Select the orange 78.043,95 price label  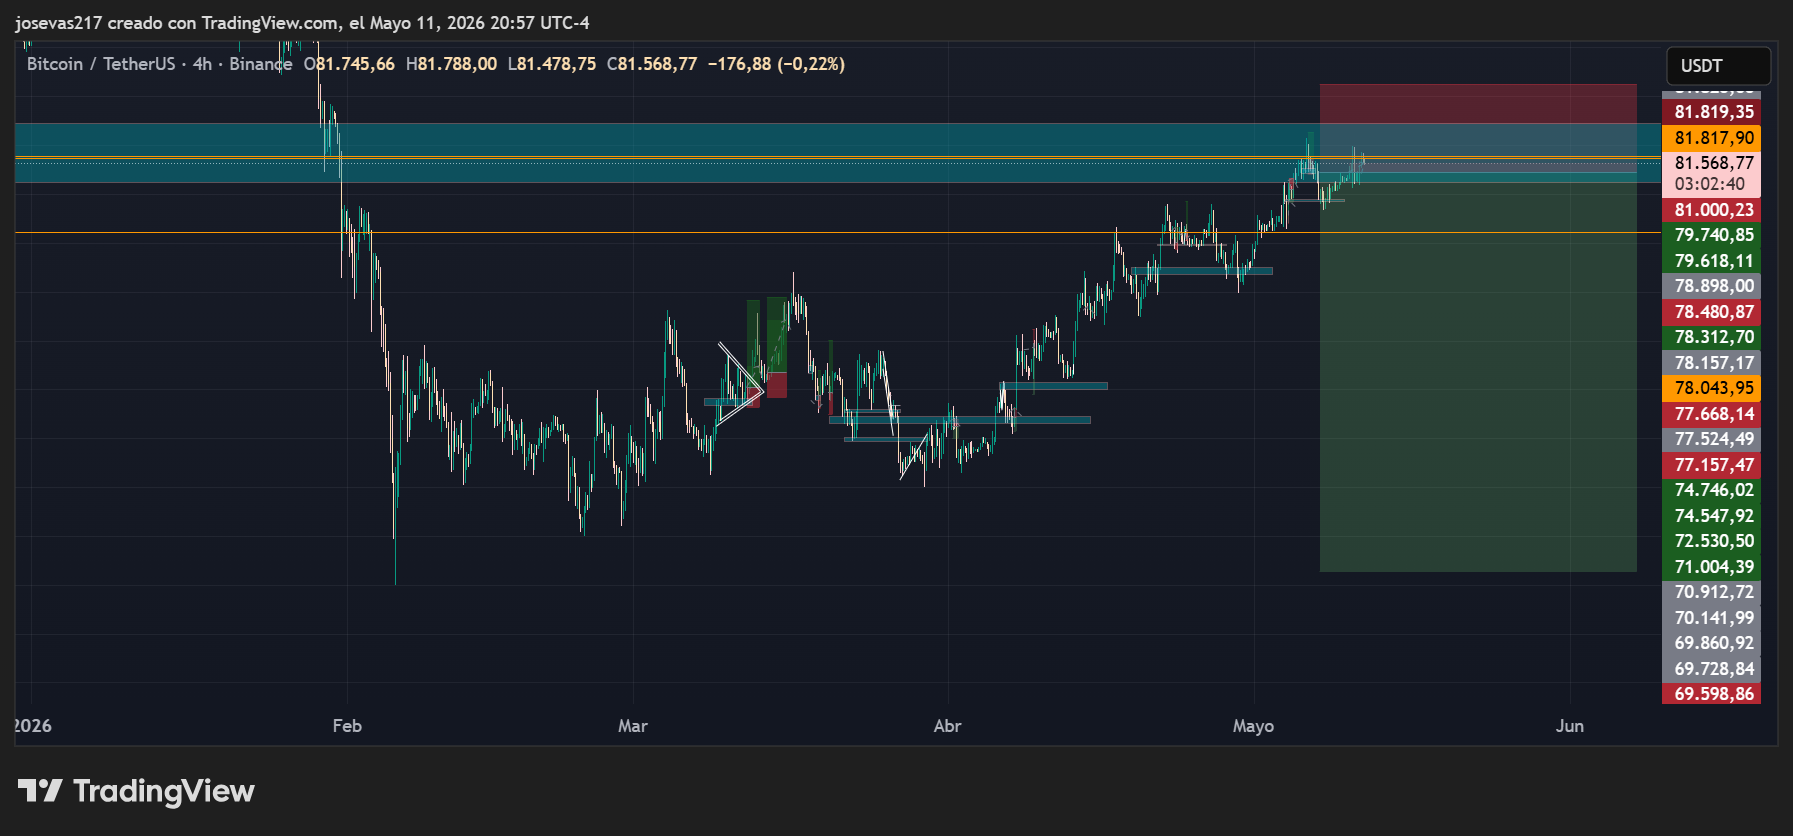click(x=1711, y=388)
